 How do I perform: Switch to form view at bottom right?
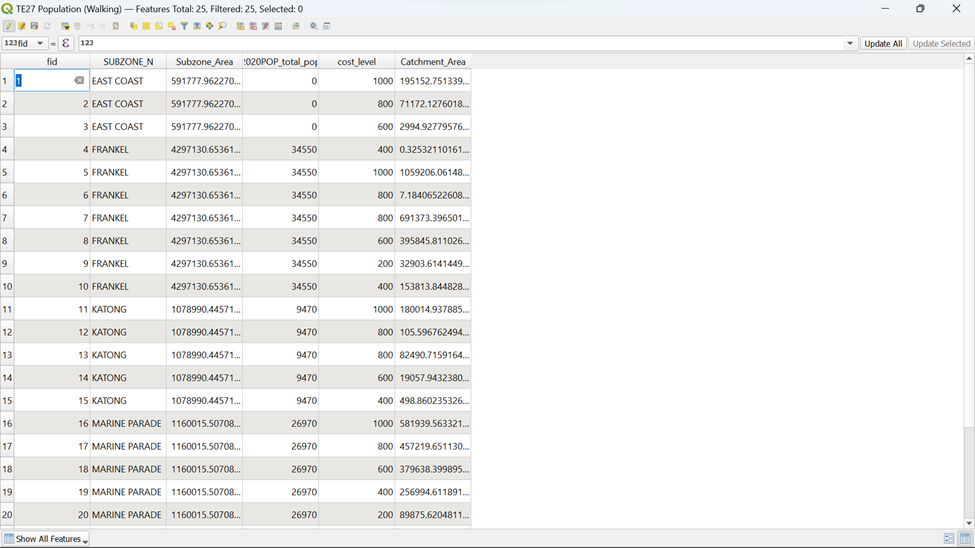948,539
